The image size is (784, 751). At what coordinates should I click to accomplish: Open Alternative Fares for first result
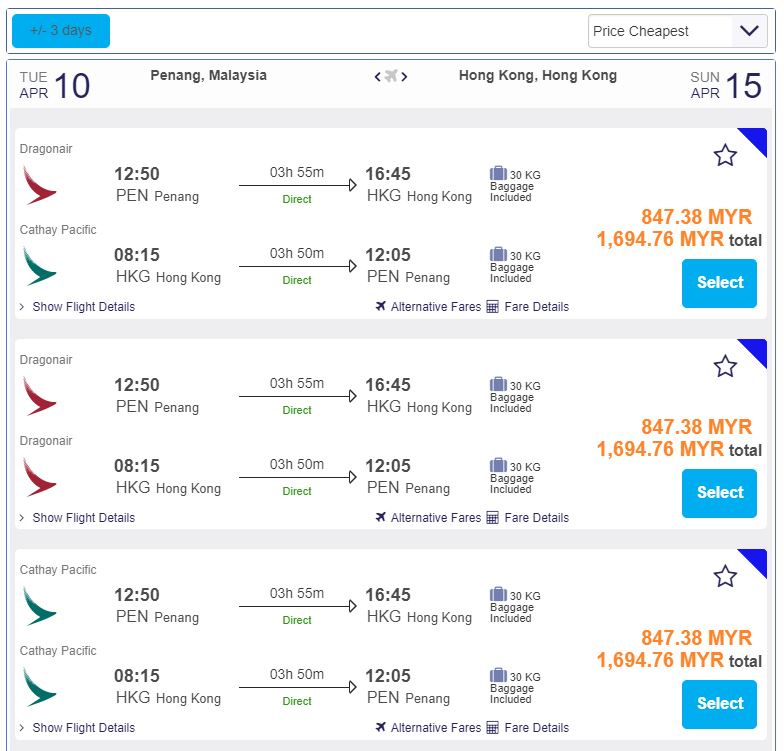click(x=428, y=307)
